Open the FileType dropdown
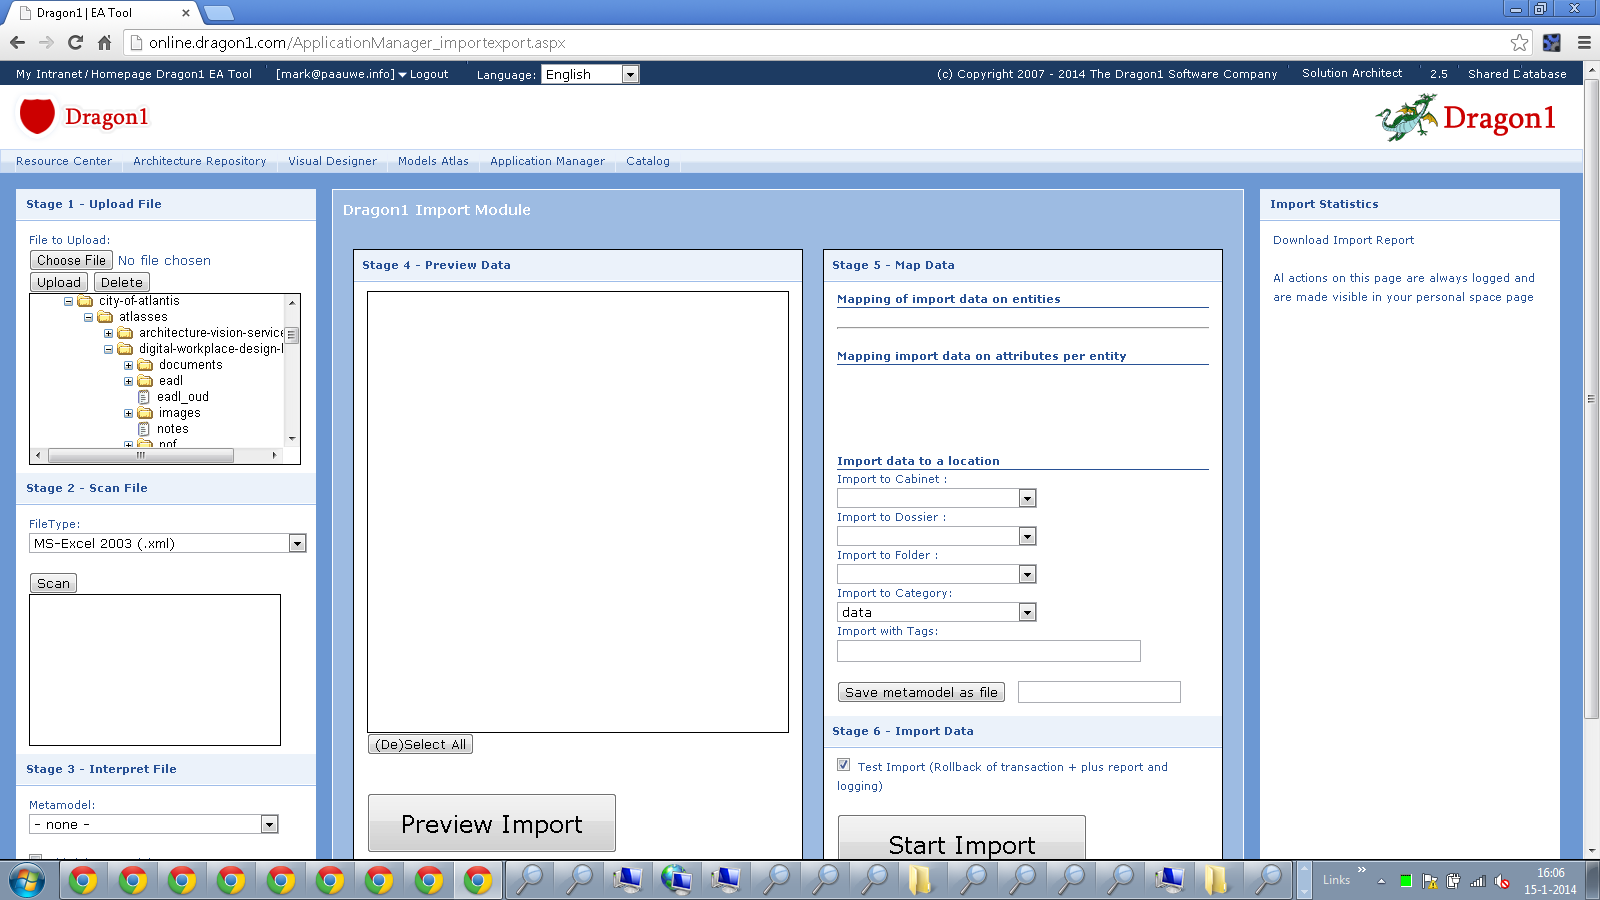 168,543
